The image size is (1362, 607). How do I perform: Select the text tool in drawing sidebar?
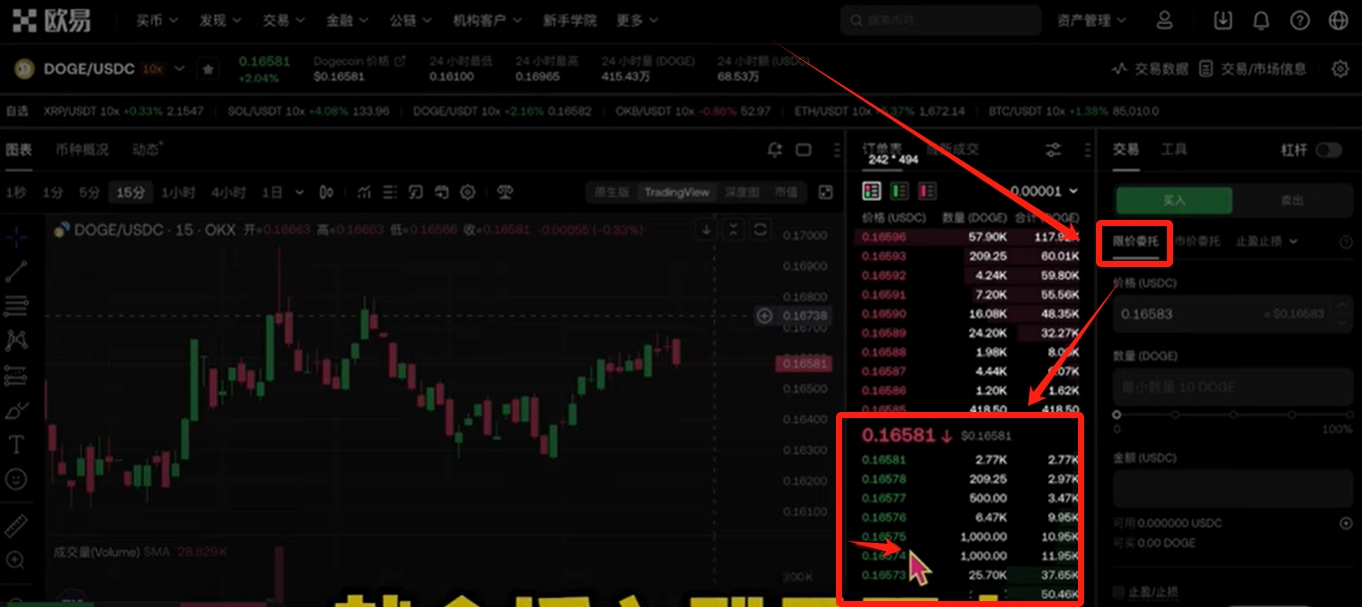tap(16, 444)
